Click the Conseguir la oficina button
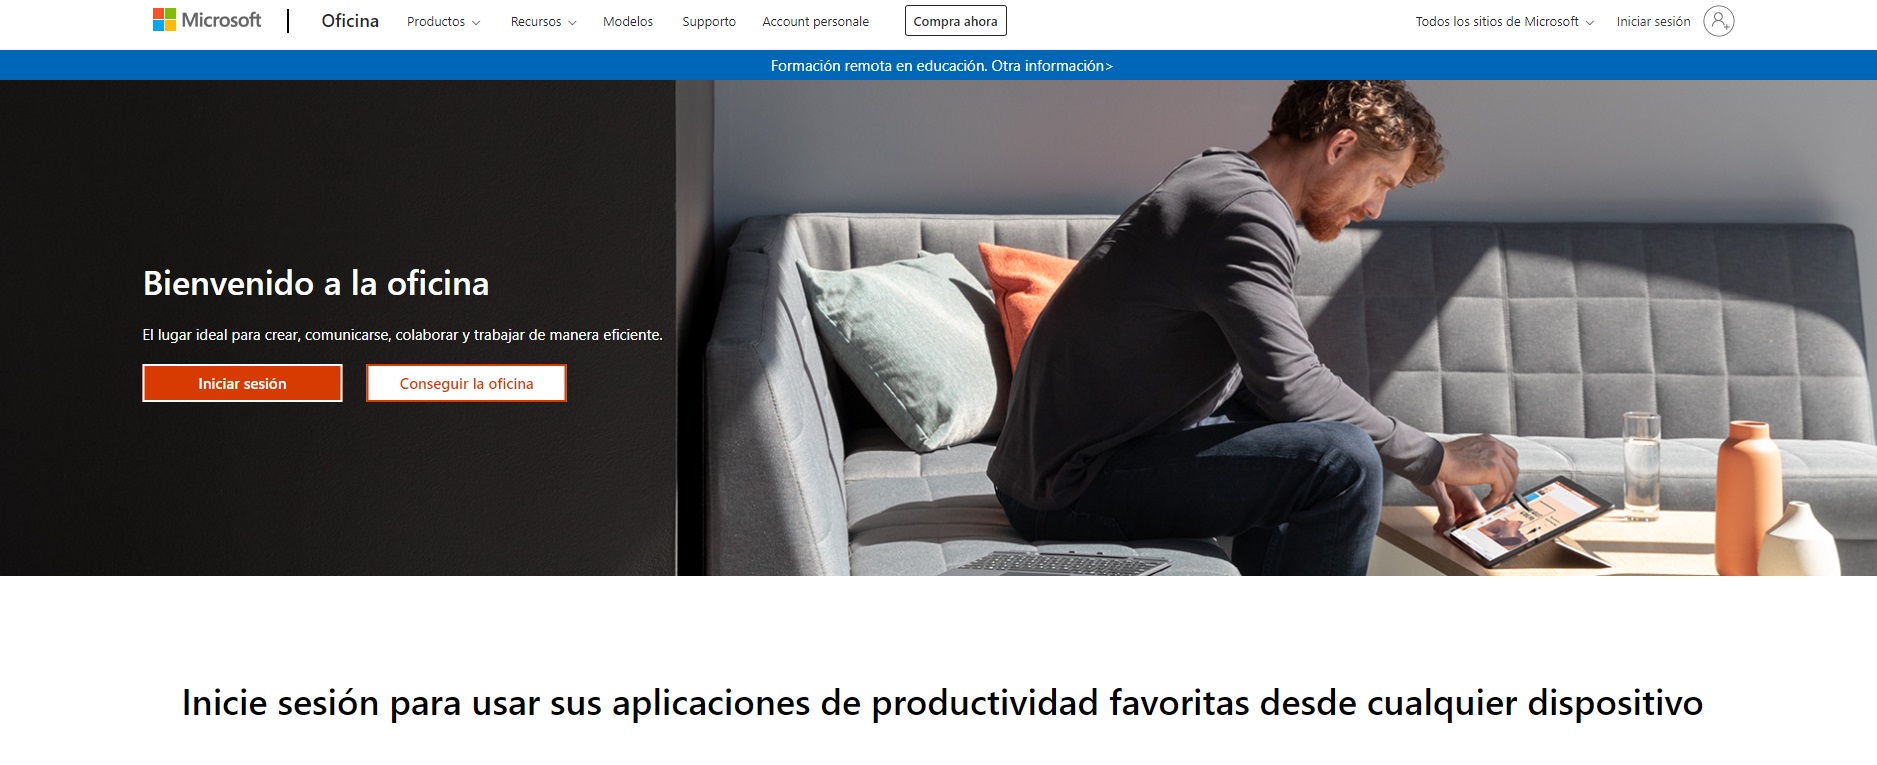 point(466,383)
